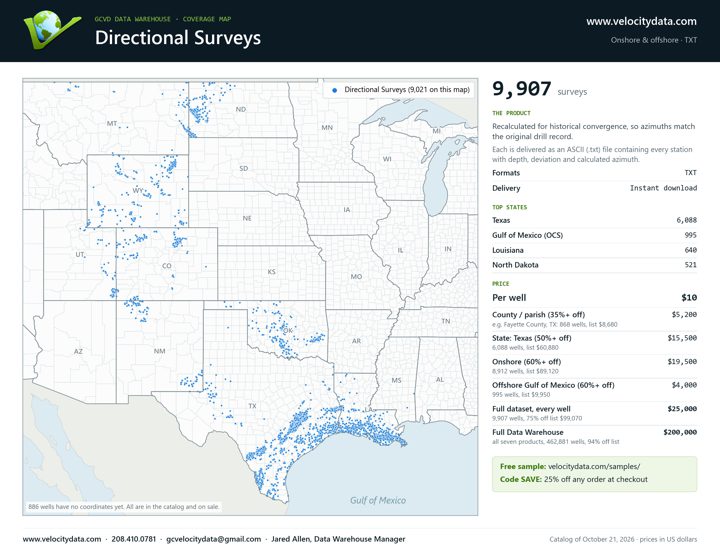Click the WY state label on the map
This screenshot has width=720, height=556.
[138, 190]
